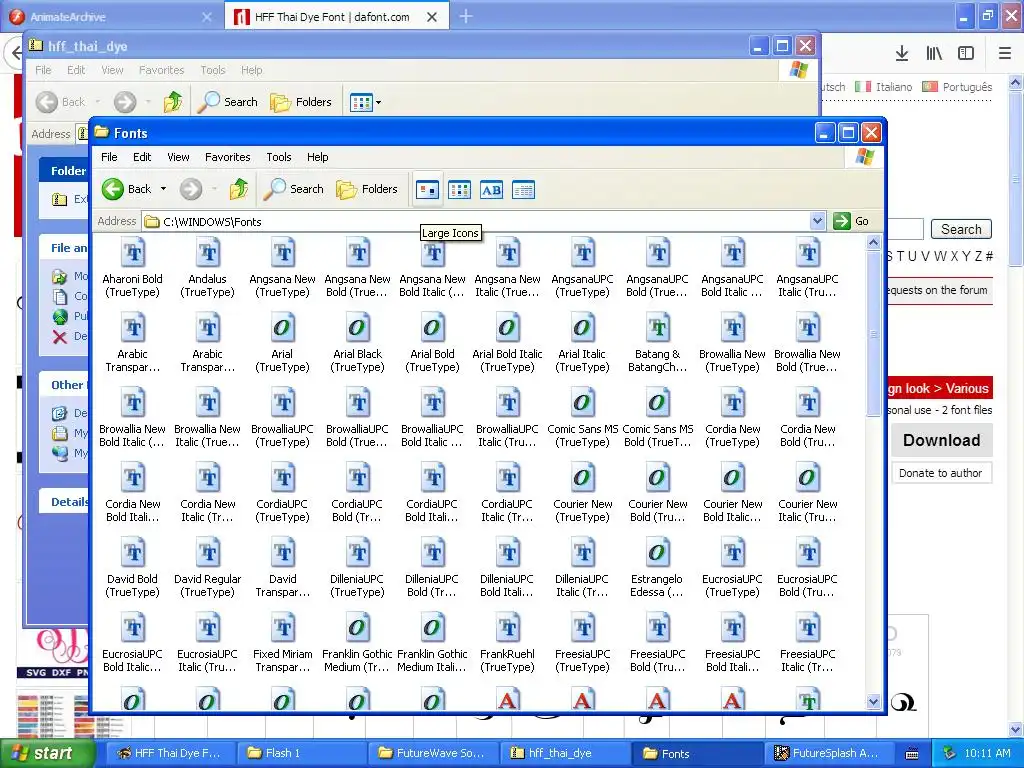Click Firefox downloads arrow icon
Viewport: 1024px width, 768px height.
coord(902,54)
